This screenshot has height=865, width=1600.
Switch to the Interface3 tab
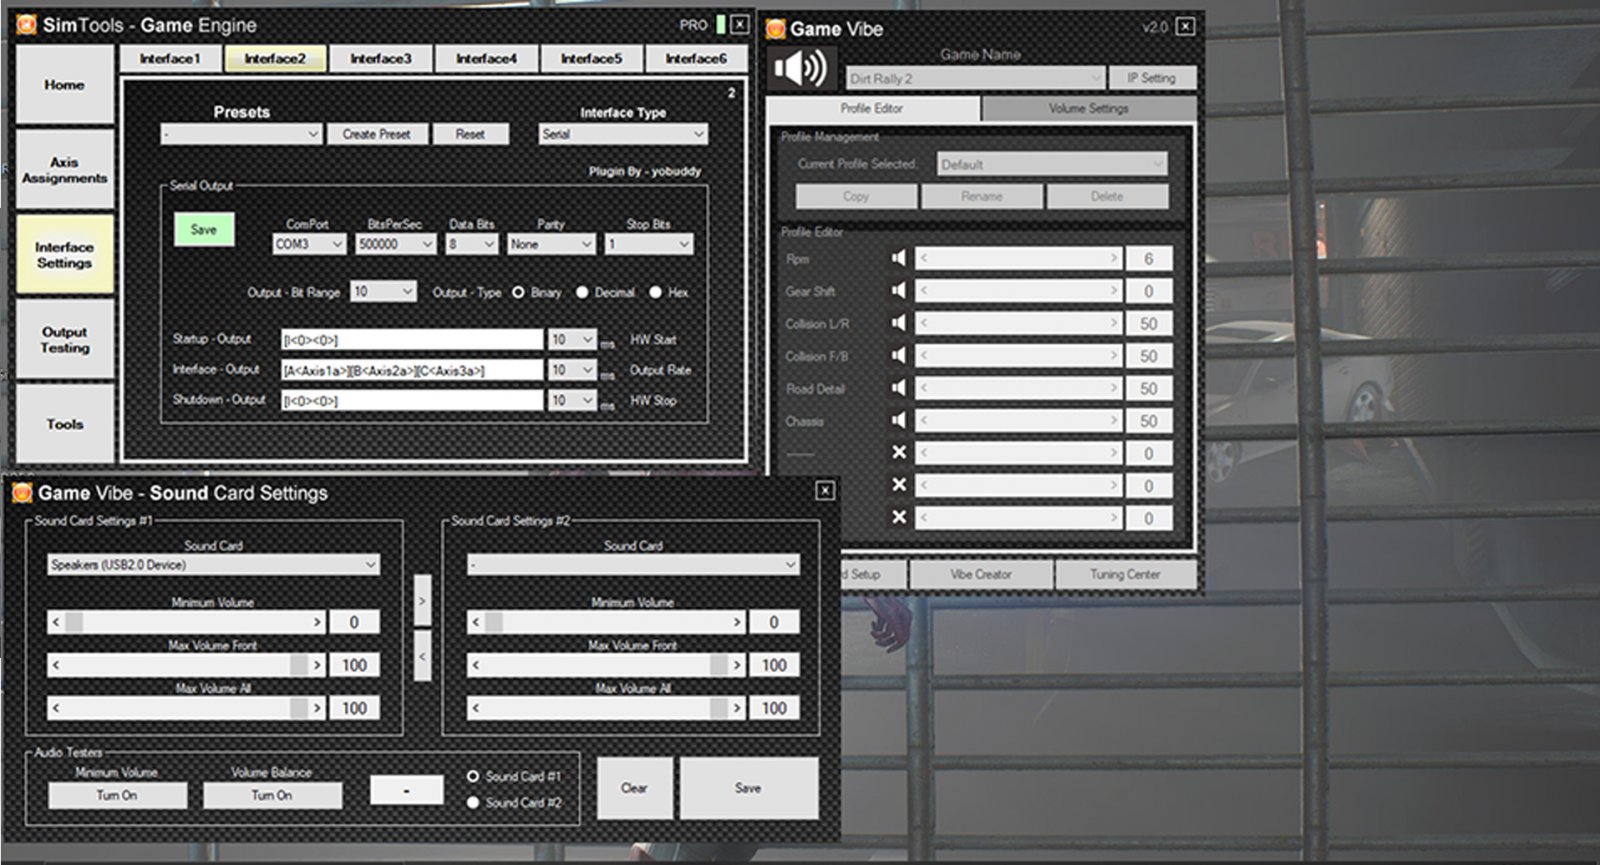(380, 59)
